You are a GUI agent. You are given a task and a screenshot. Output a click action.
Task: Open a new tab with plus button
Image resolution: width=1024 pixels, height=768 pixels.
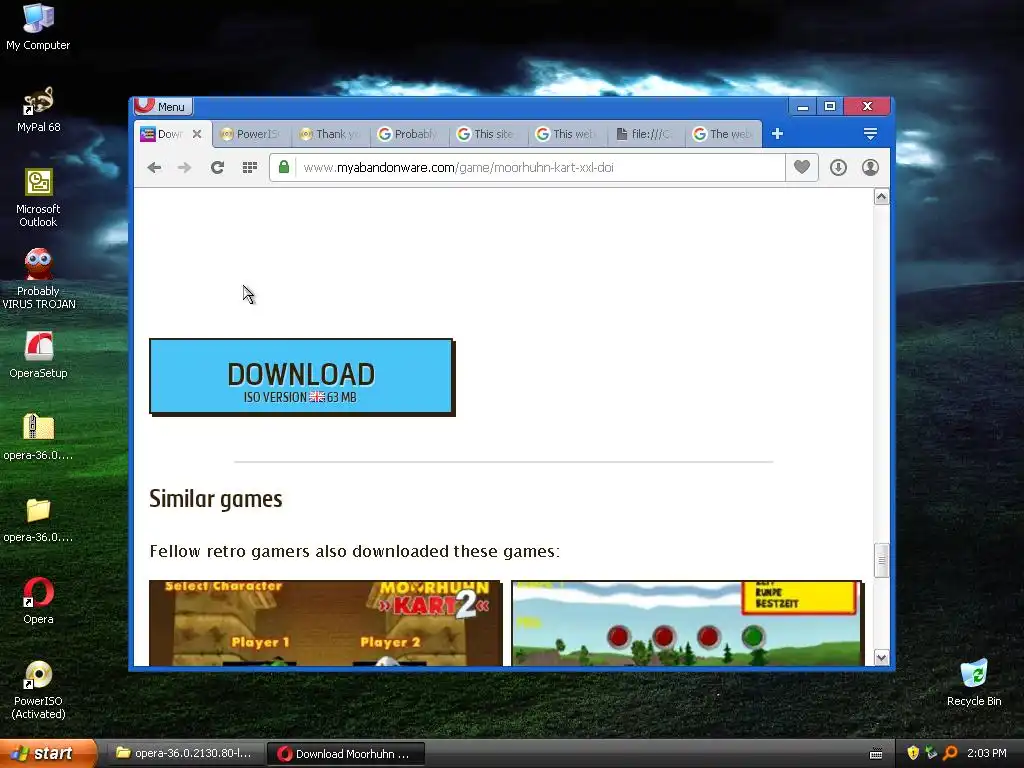[x=777, y=134]
